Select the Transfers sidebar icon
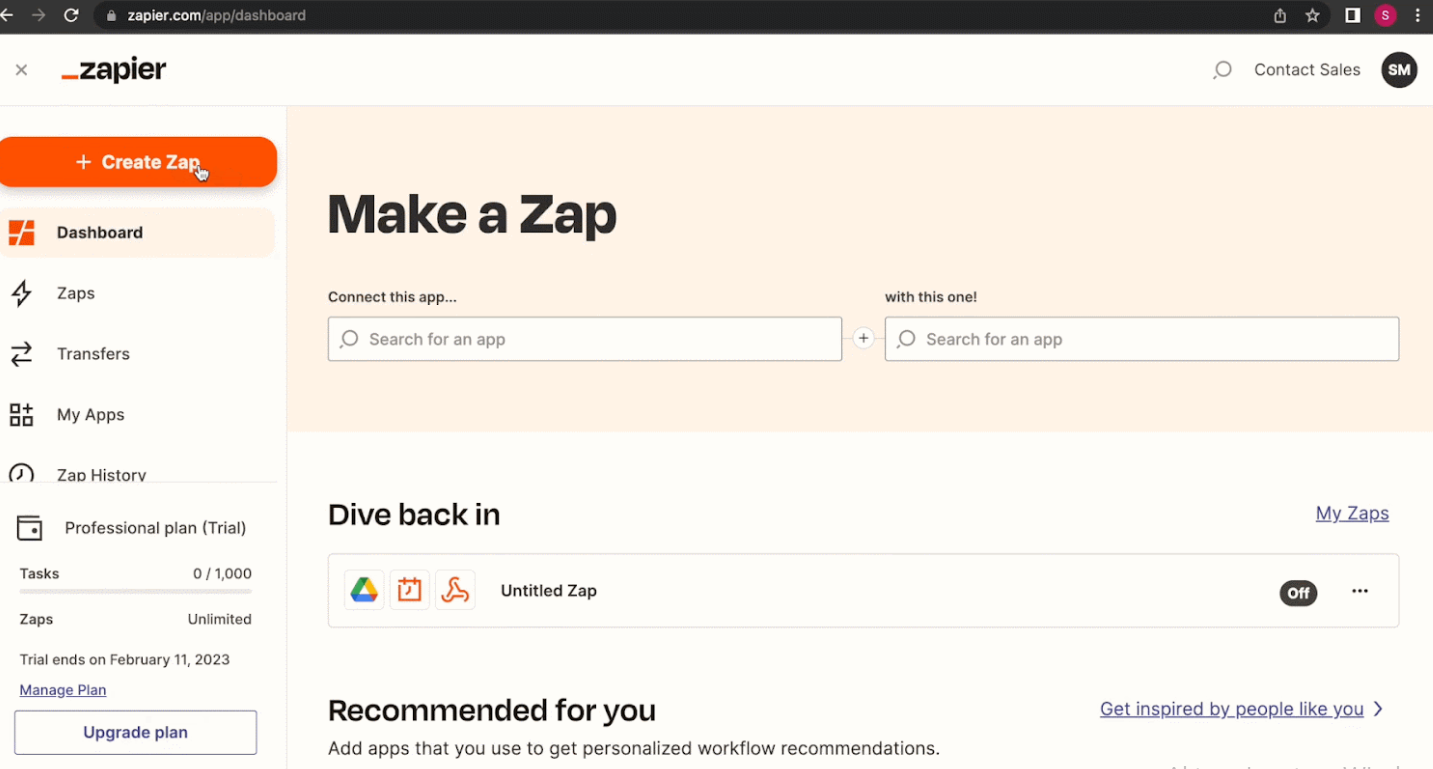Screen dimensions: 1433x769 point(21,353)
